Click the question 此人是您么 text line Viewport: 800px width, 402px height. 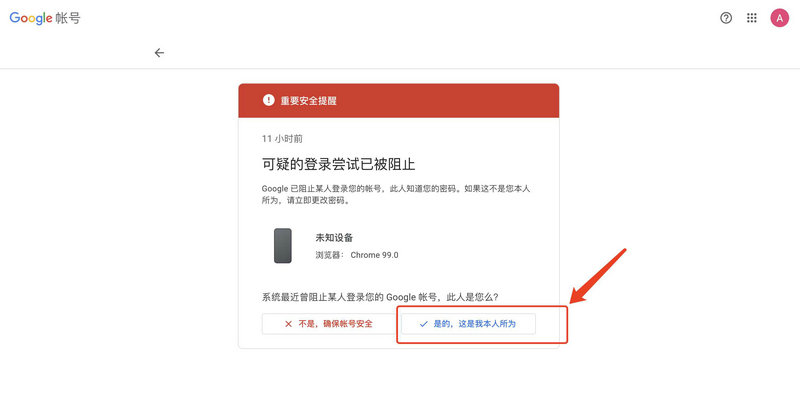coord(380,297)
